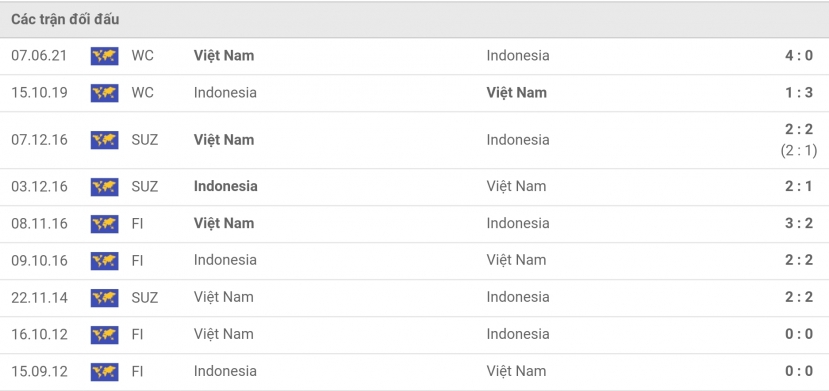Click the SUZ label for 07.12.16
829x391 pixels.
[x=144, y=140]
